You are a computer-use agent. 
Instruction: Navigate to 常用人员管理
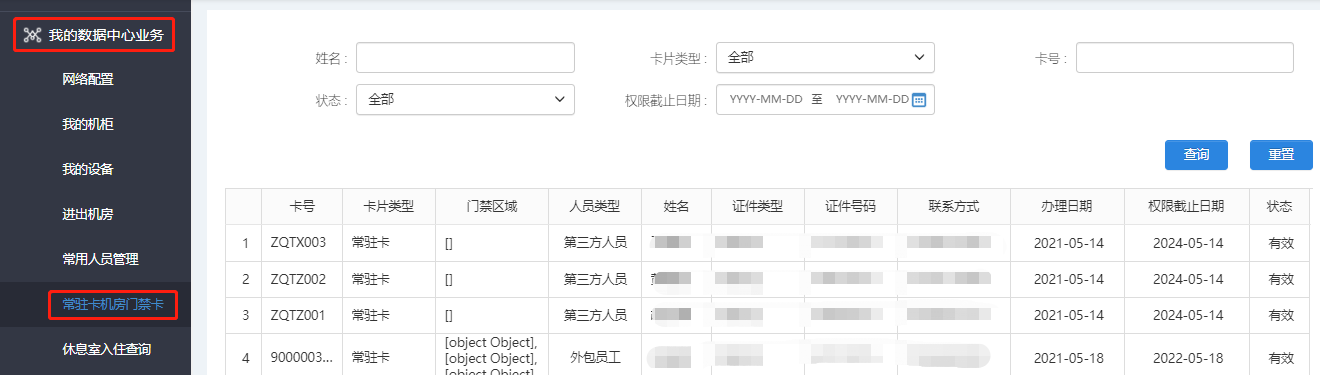click(x=100, y=259)
